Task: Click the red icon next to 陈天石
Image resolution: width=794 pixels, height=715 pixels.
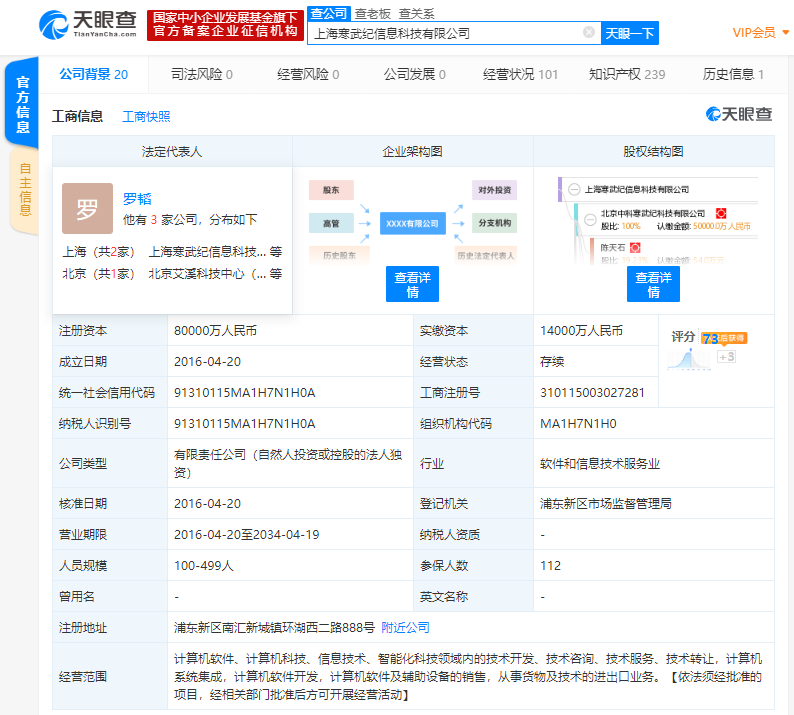Action: pyautogui.click(x=635, y=248)
